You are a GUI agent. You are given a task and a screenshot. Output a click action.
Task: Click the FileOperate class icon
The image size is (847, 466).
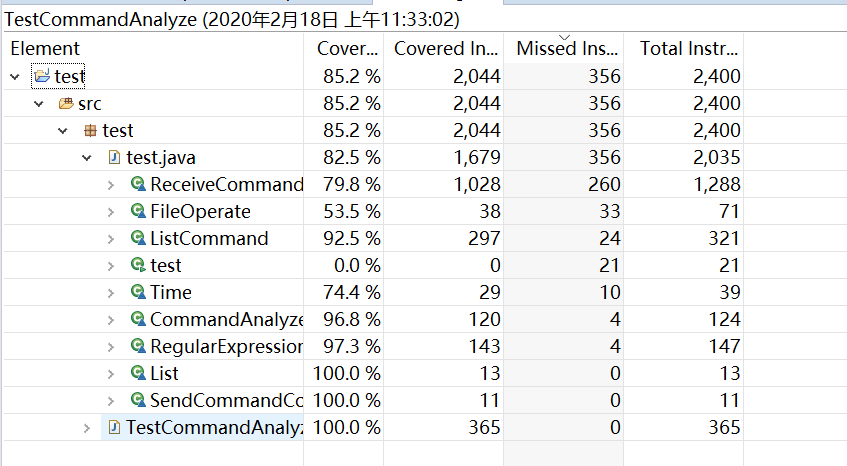138,211
